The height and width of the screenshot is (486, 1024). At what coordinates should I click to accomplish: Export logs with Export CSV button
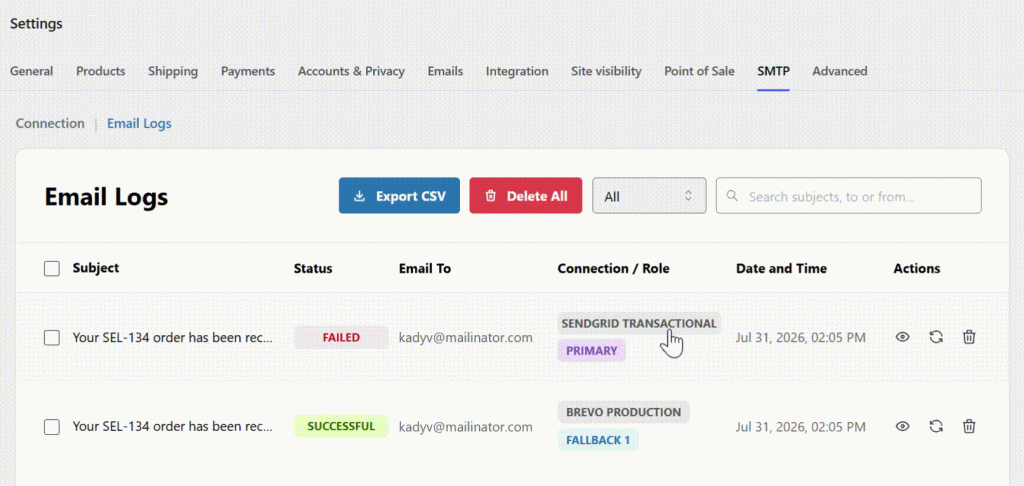point(399,196)
